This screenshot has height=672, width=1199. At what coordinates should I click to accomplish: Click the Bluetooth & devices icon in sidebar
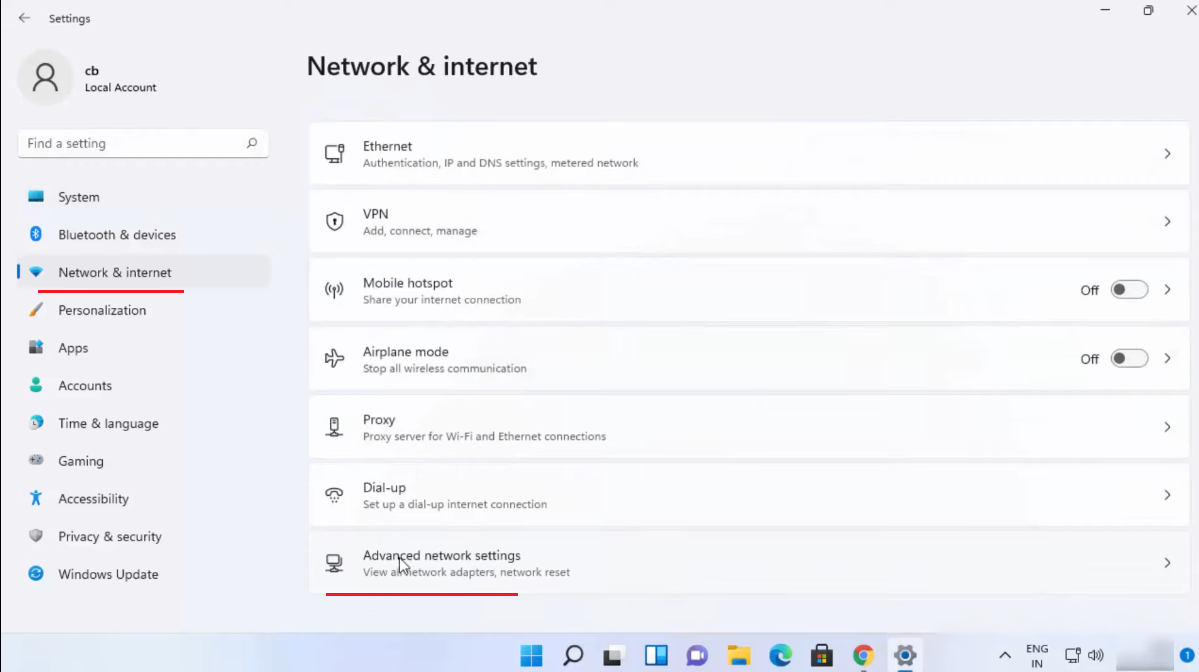(x=36, y=234)
